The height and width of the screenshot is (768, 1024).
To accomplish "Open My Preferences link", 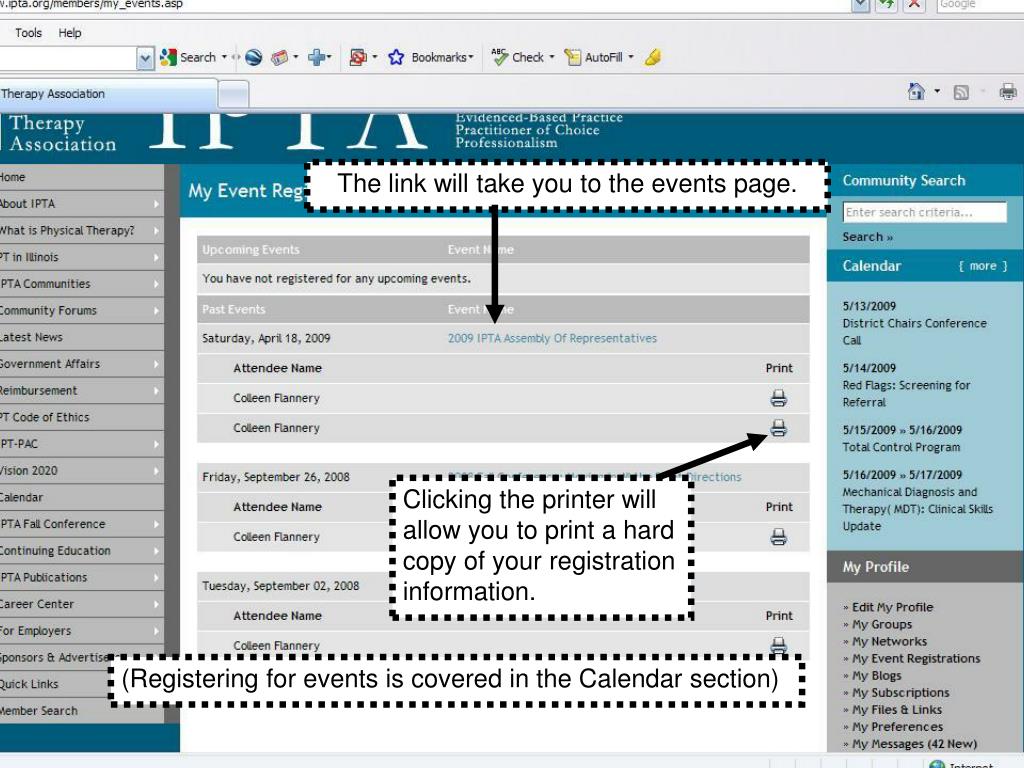I will pyautogui.click(x=897, y=727).
